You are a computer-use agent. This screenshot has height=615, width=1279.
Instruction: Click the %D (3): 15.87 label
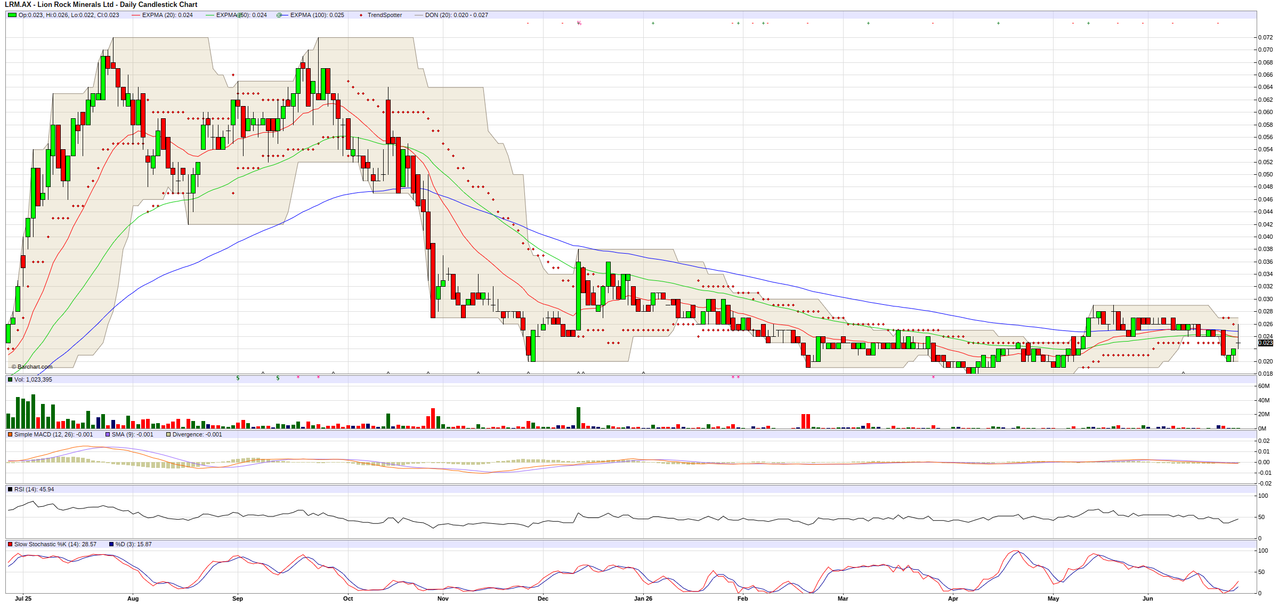pyautogui.click(x=133, y=544)
